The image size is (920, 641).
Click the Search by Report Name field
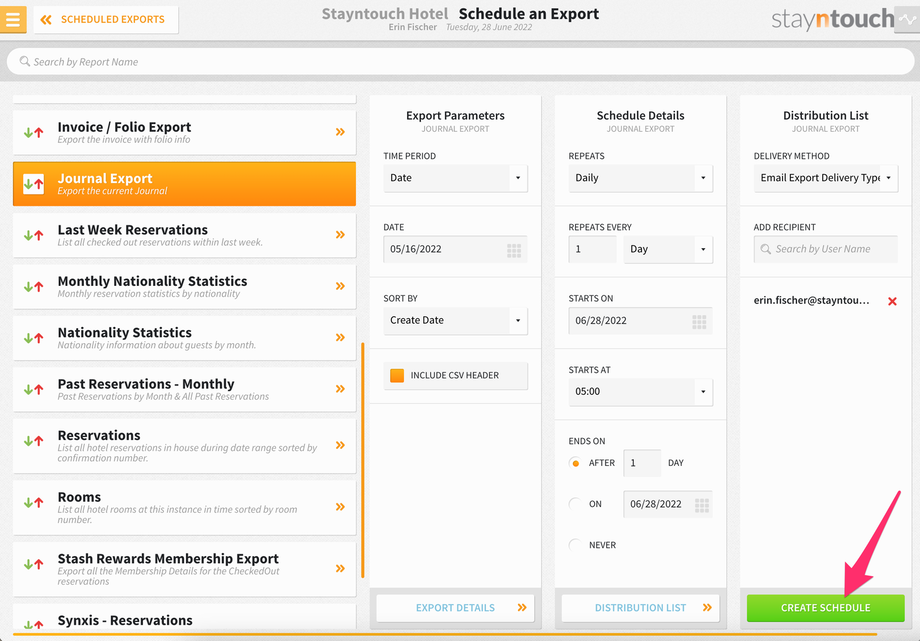click(461, 62)
